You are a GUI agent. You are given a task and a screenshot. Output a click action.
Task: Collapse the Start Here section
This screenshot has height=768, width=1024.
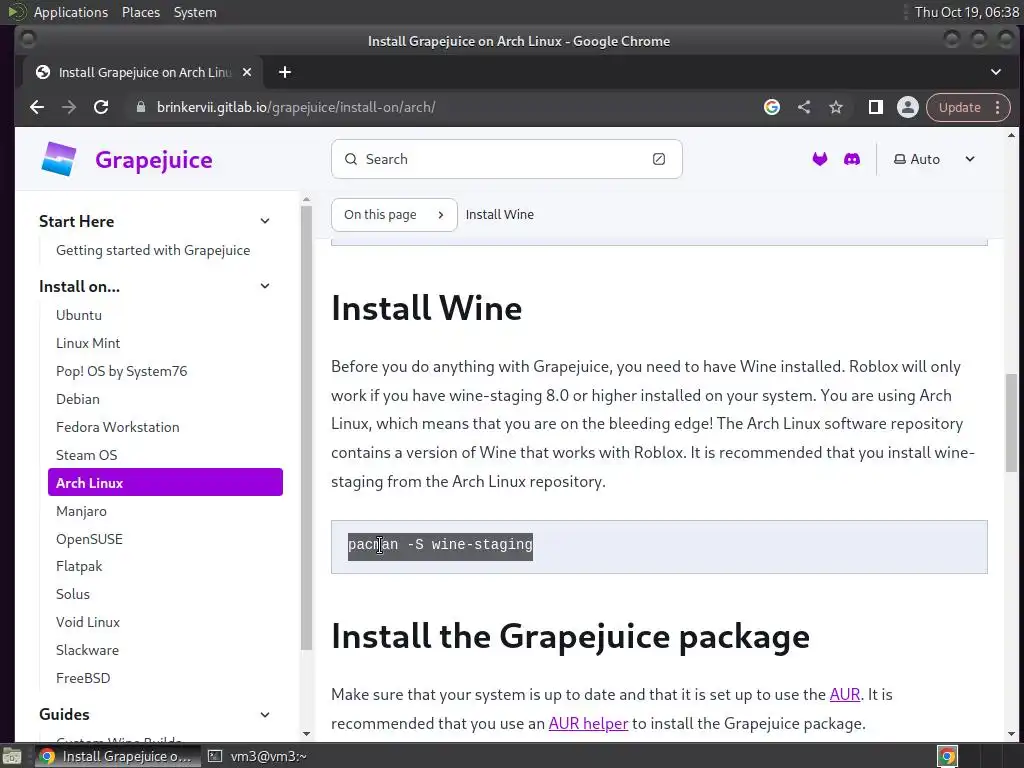(264, 221)
